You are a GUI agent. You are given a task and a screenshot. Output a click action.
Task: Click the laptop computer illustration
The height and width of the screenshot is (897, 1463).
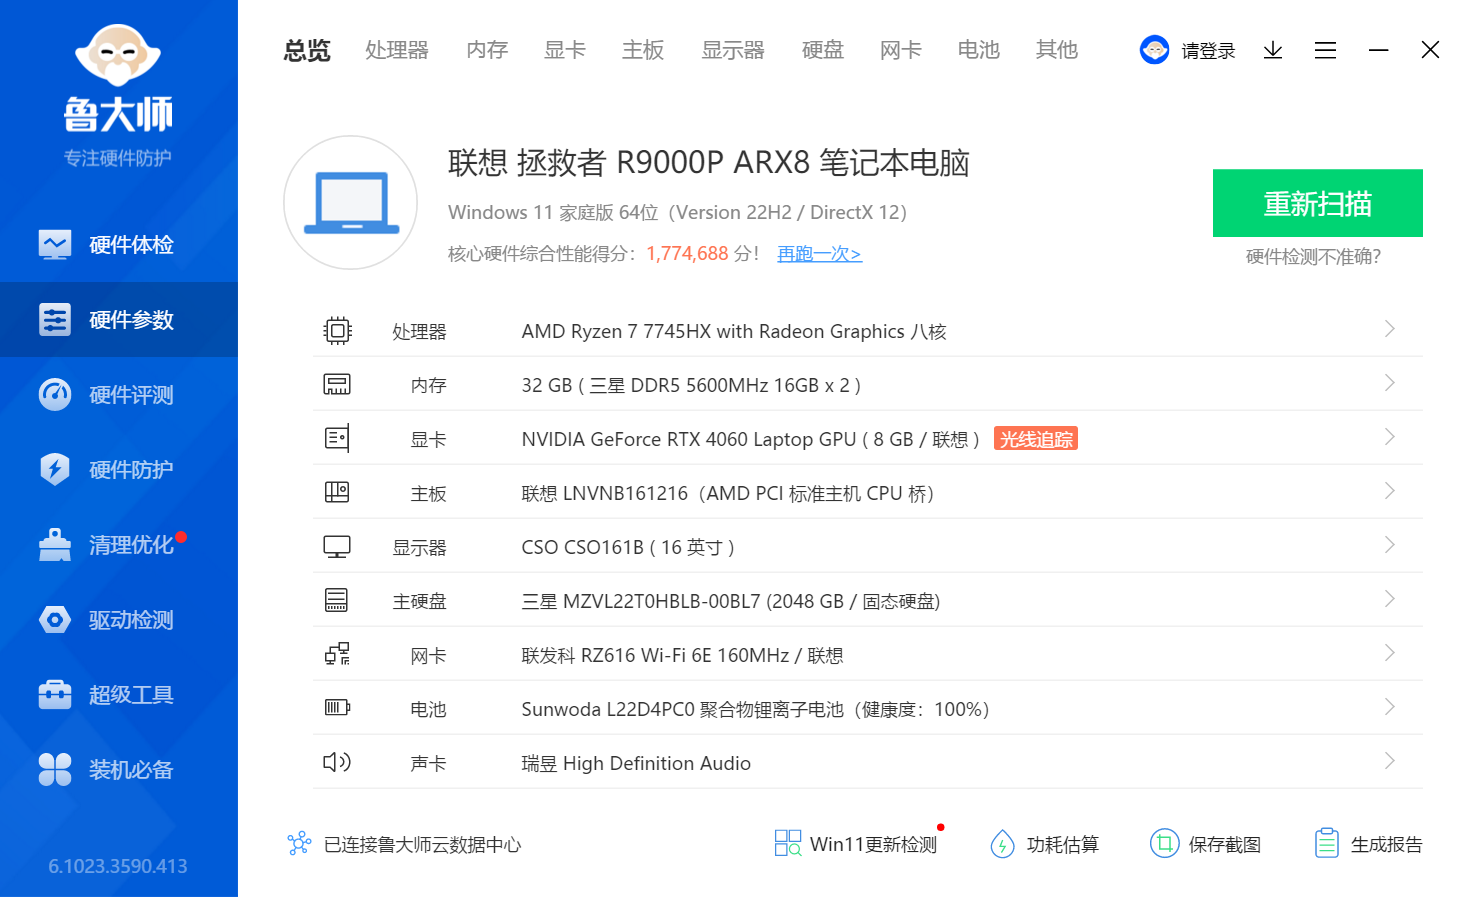pos(351,203)
